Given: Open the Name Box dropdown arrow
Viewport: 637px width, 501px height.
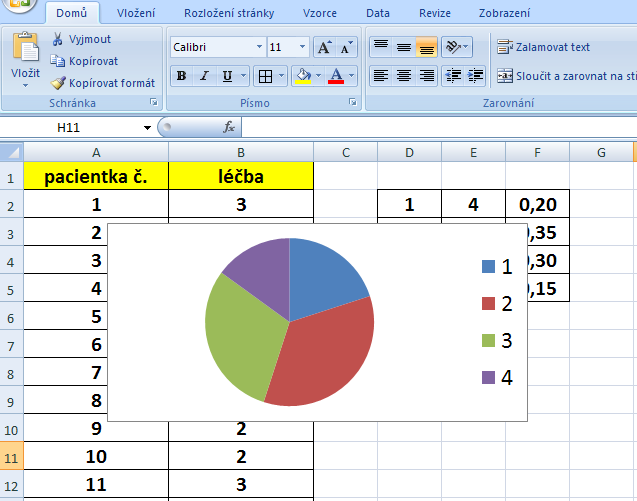Looking at the screenshot, I should point(147,128).
